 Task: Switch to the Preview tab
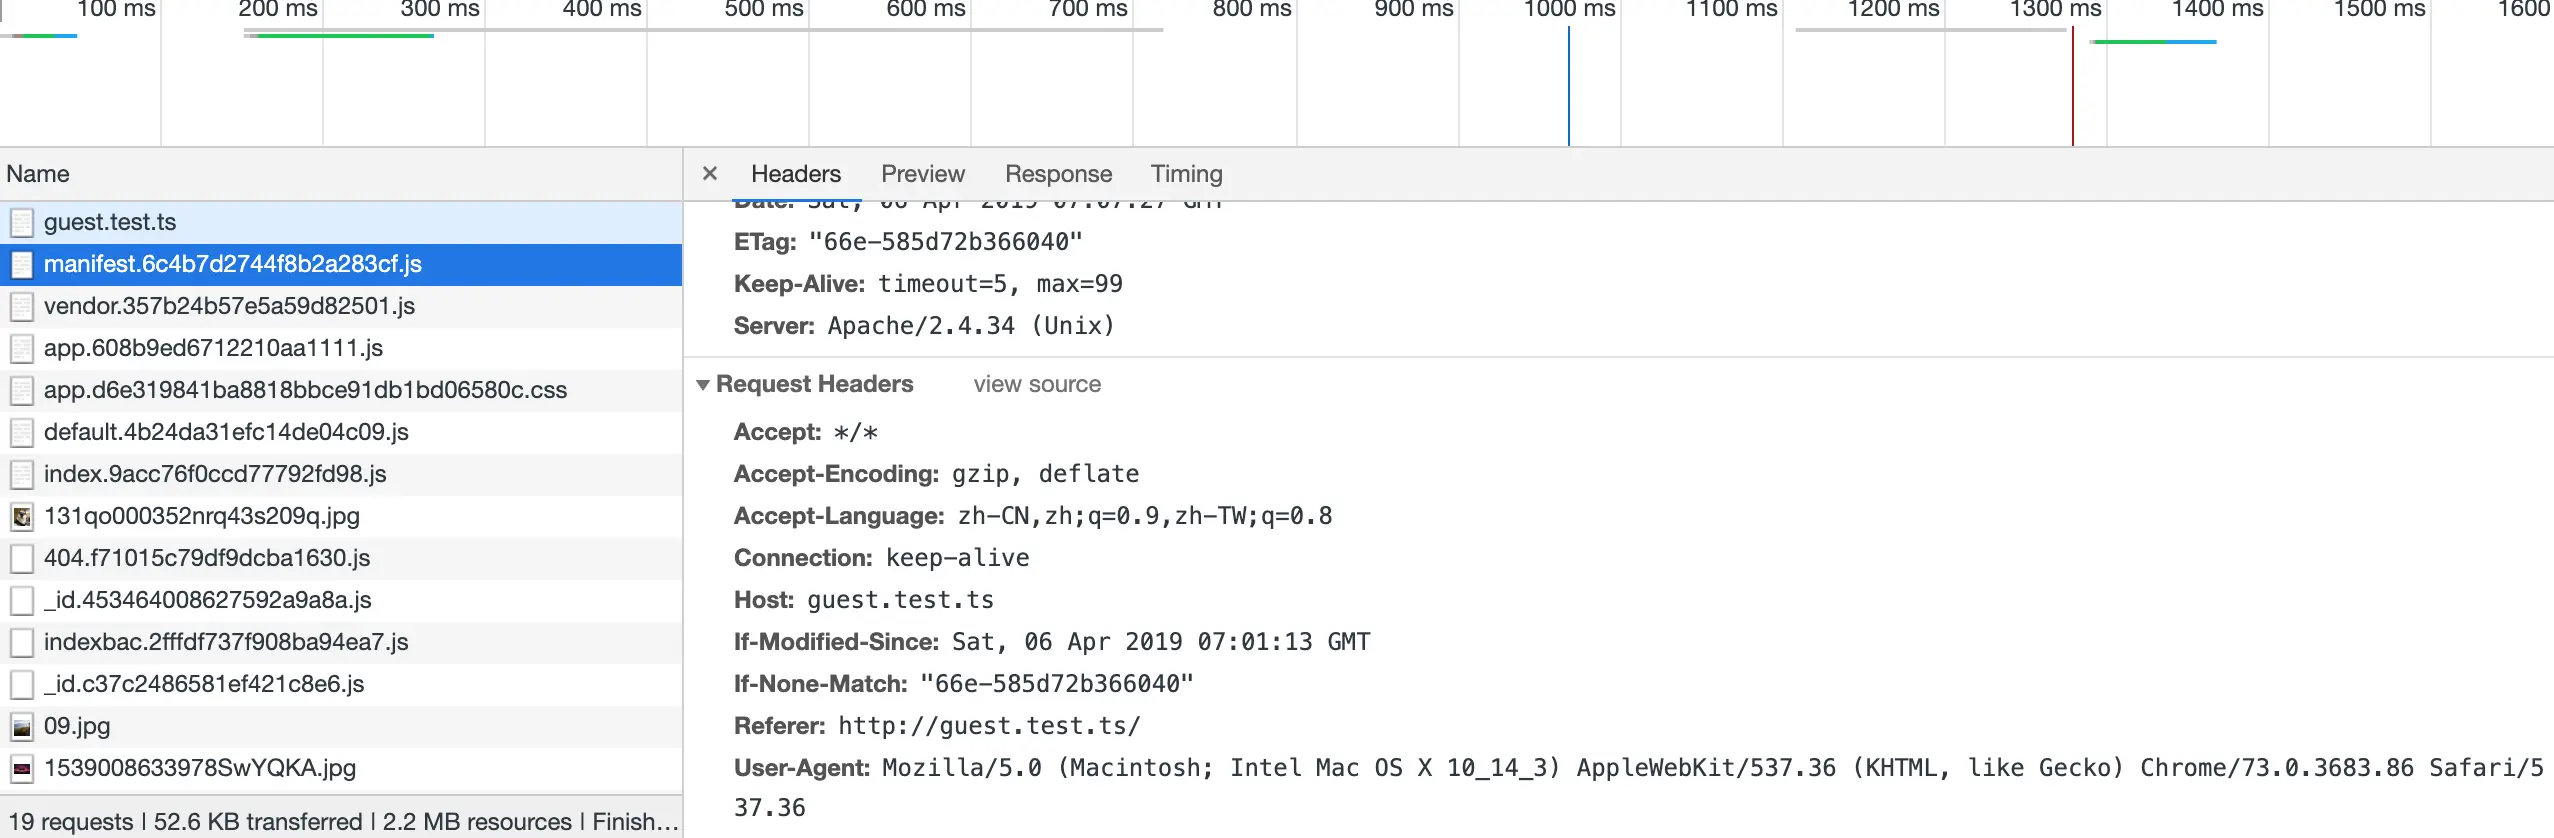pos(922,174)
